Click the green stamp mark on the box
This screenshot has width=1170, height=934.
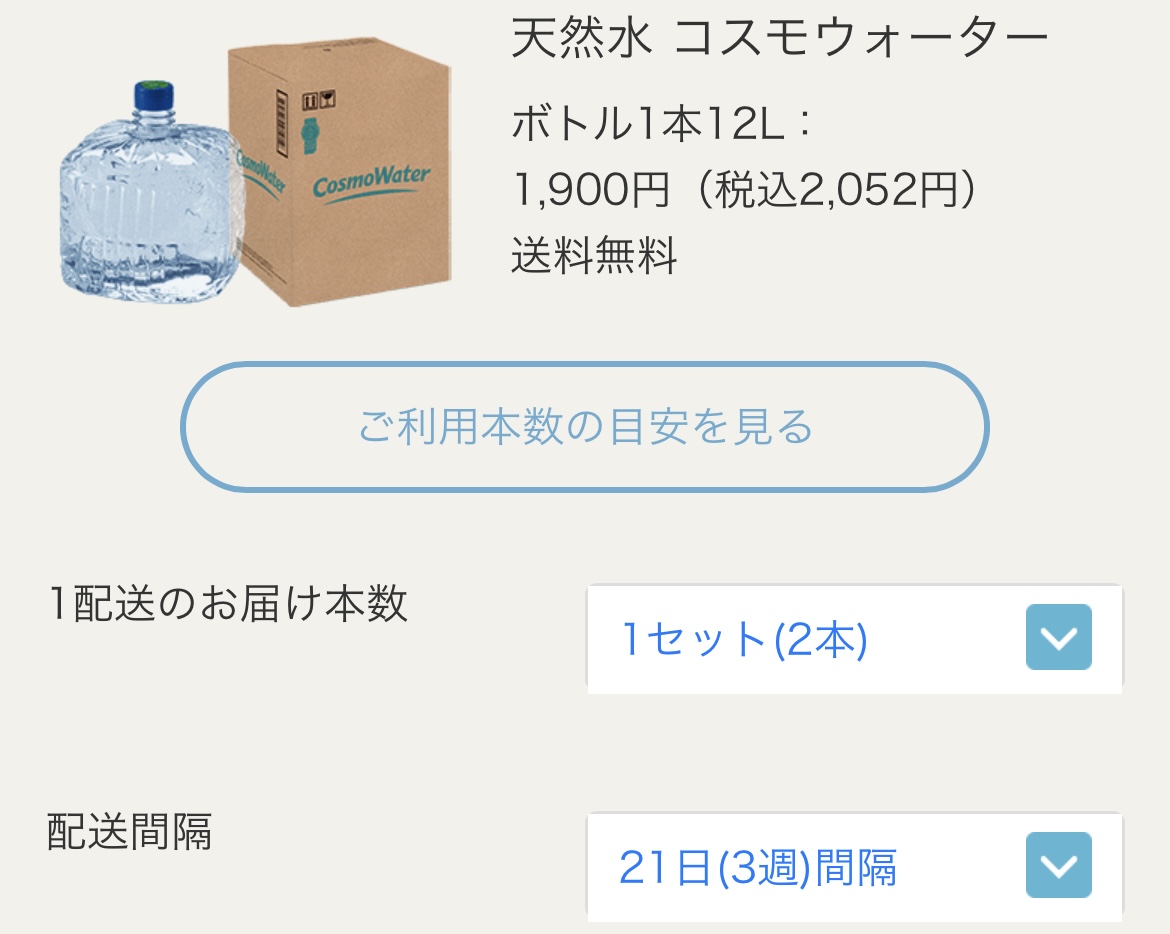[310, 136]
